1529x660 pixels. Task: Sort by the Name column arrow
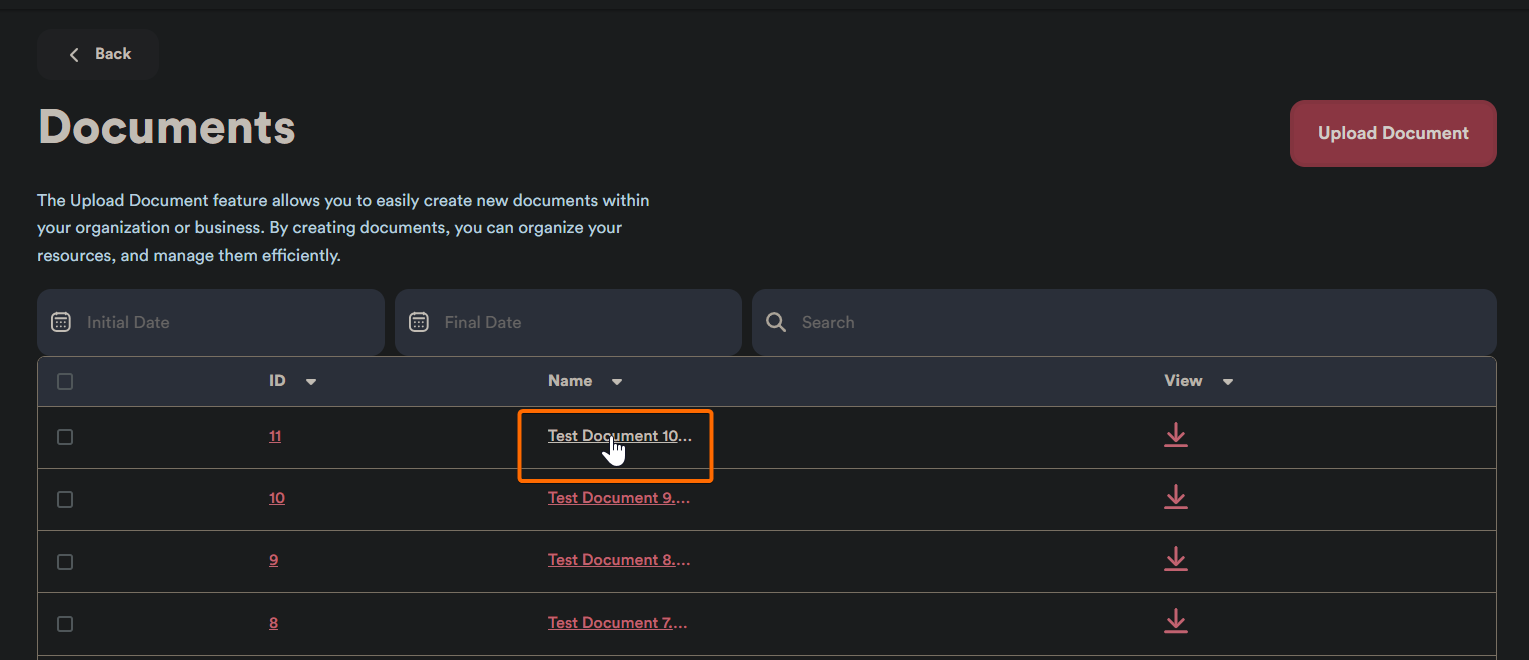[617, 382]
